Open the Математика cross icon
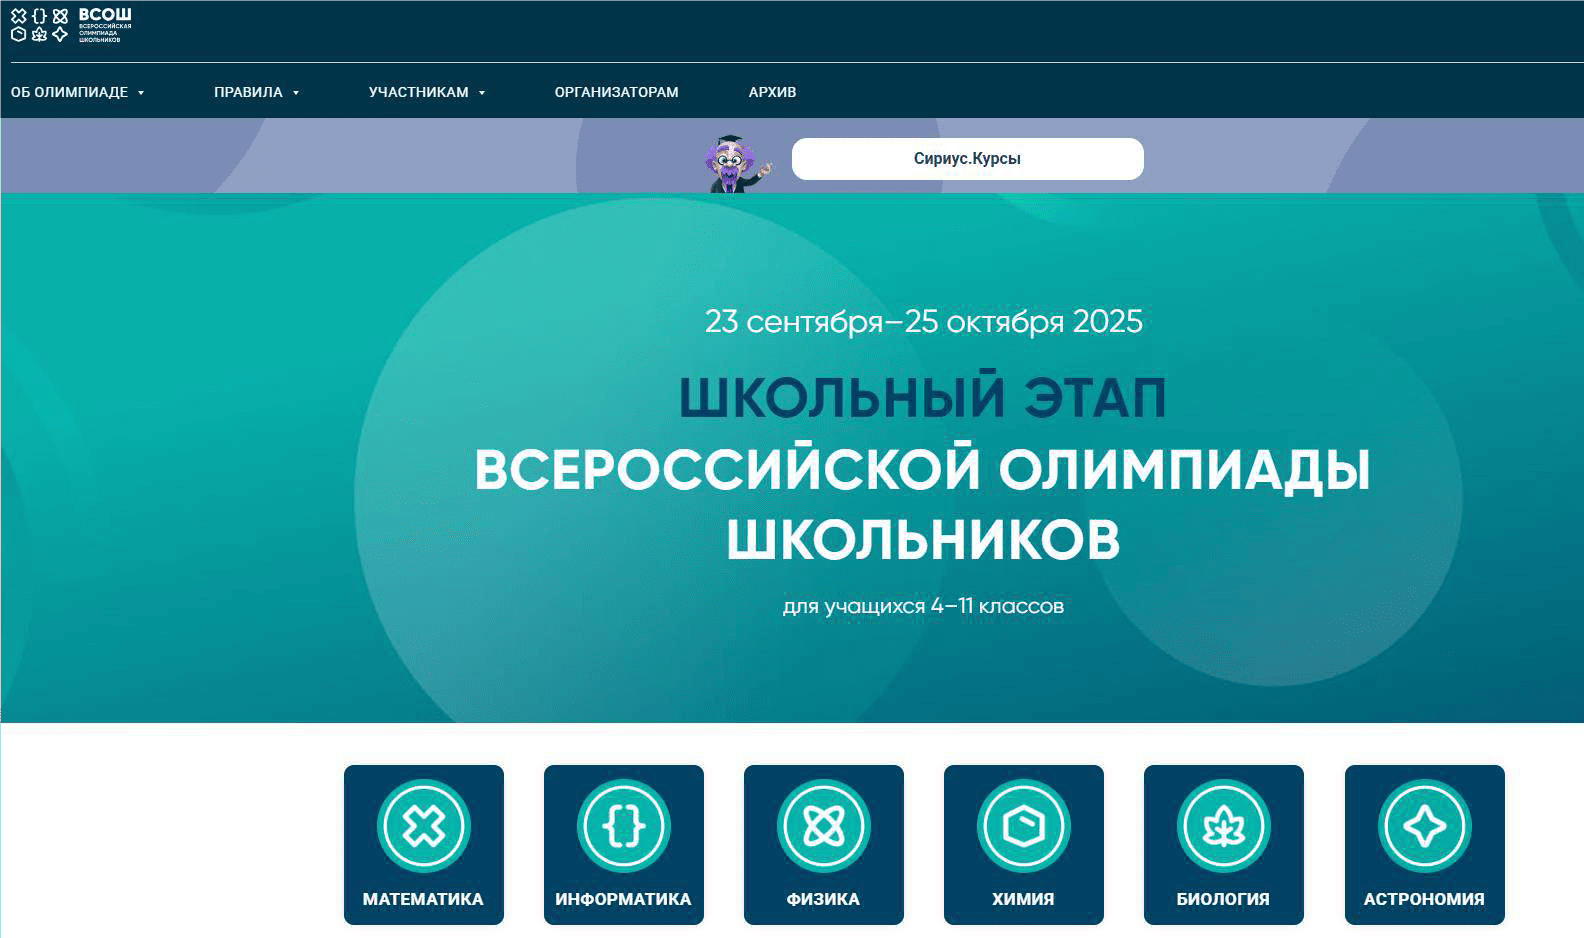This screenshot has height=938, width=1584. tap(423, 826)
